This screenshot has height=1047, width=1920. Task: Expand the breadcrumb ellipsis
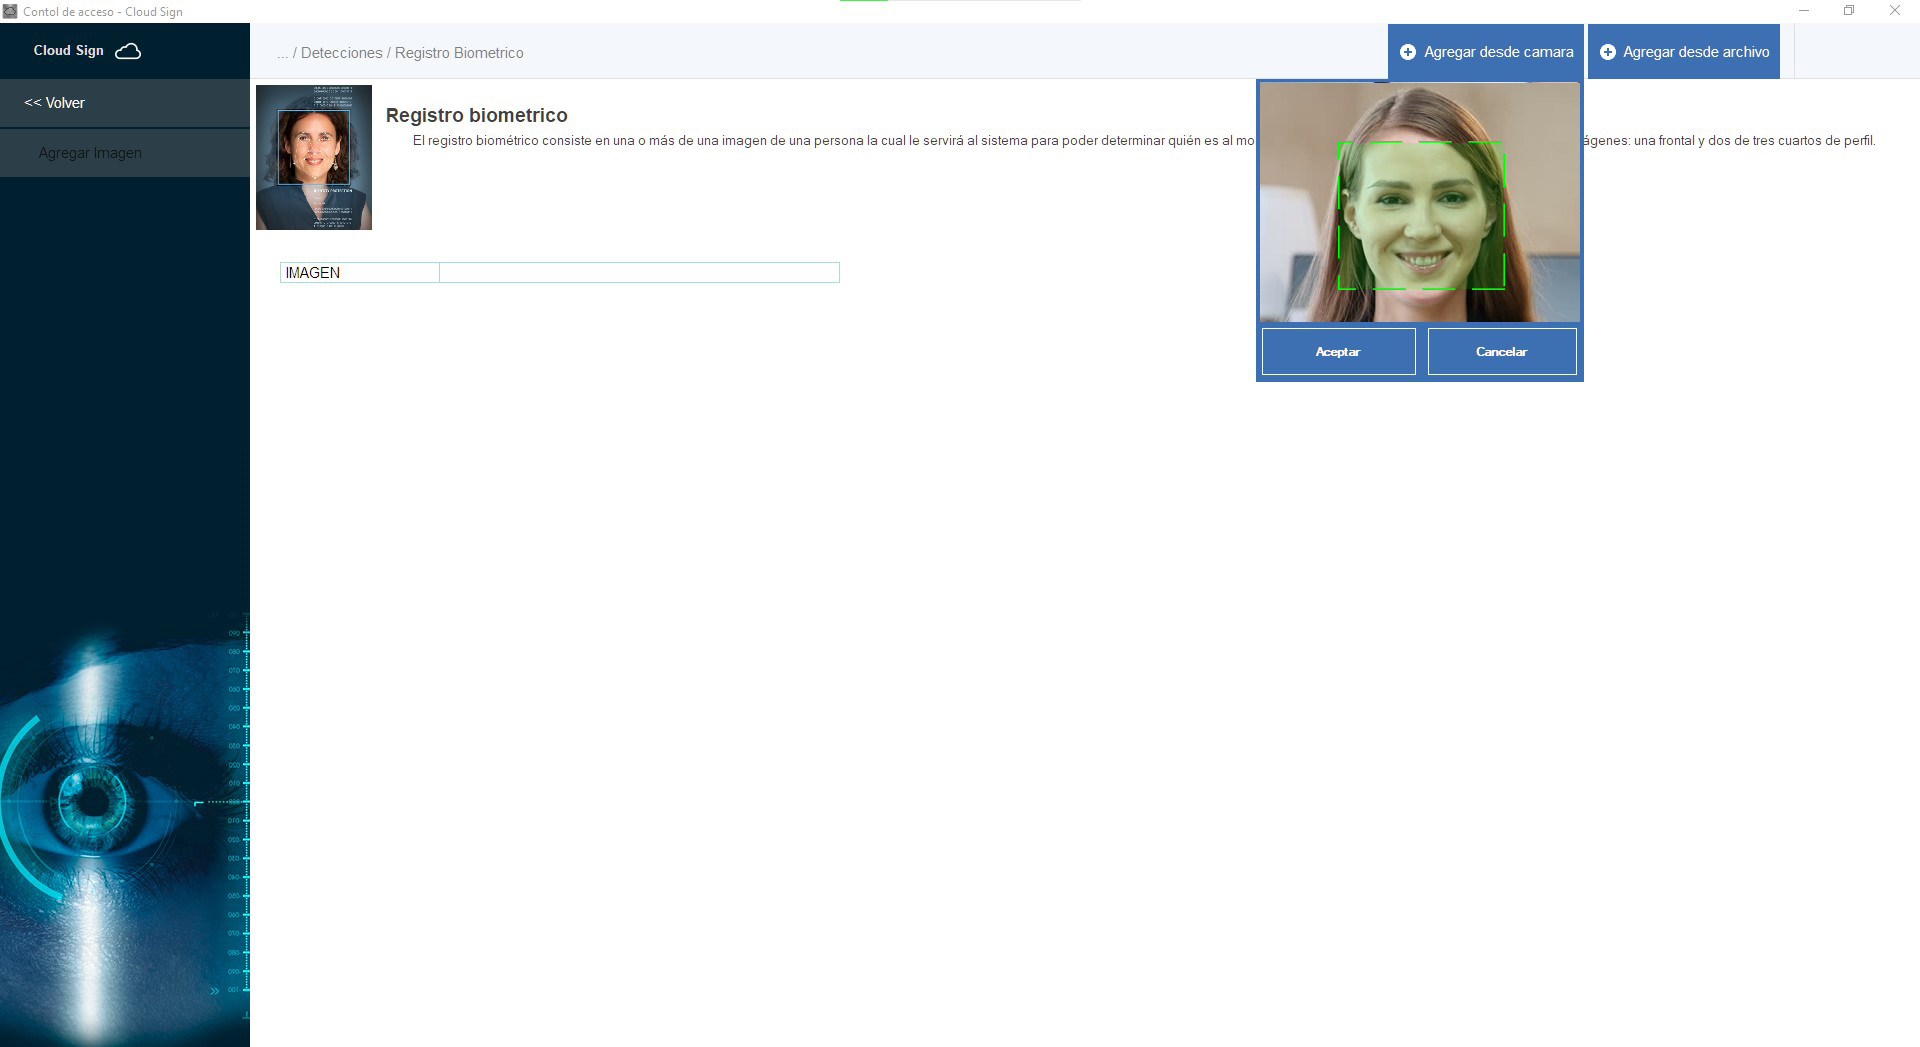coord(282,53)
